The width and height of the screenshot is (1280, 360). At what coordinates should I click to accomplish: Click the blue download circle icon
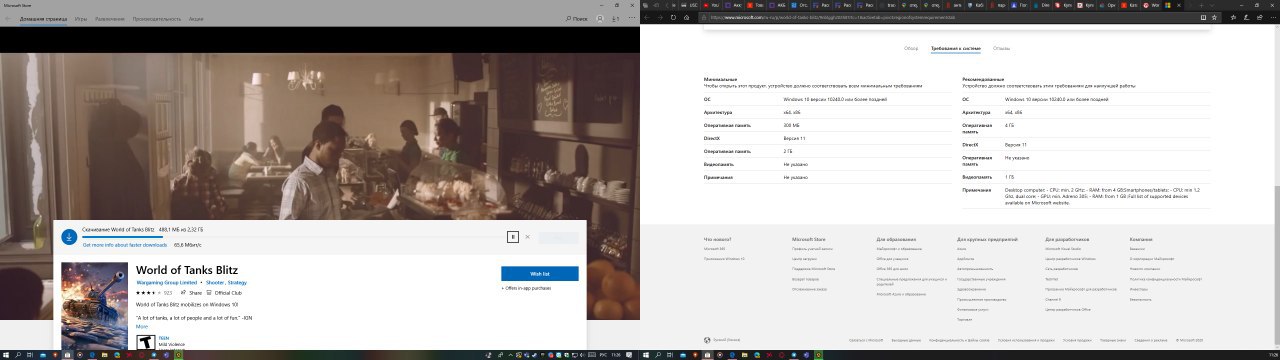pyautogui.click(x=68, y=237)
